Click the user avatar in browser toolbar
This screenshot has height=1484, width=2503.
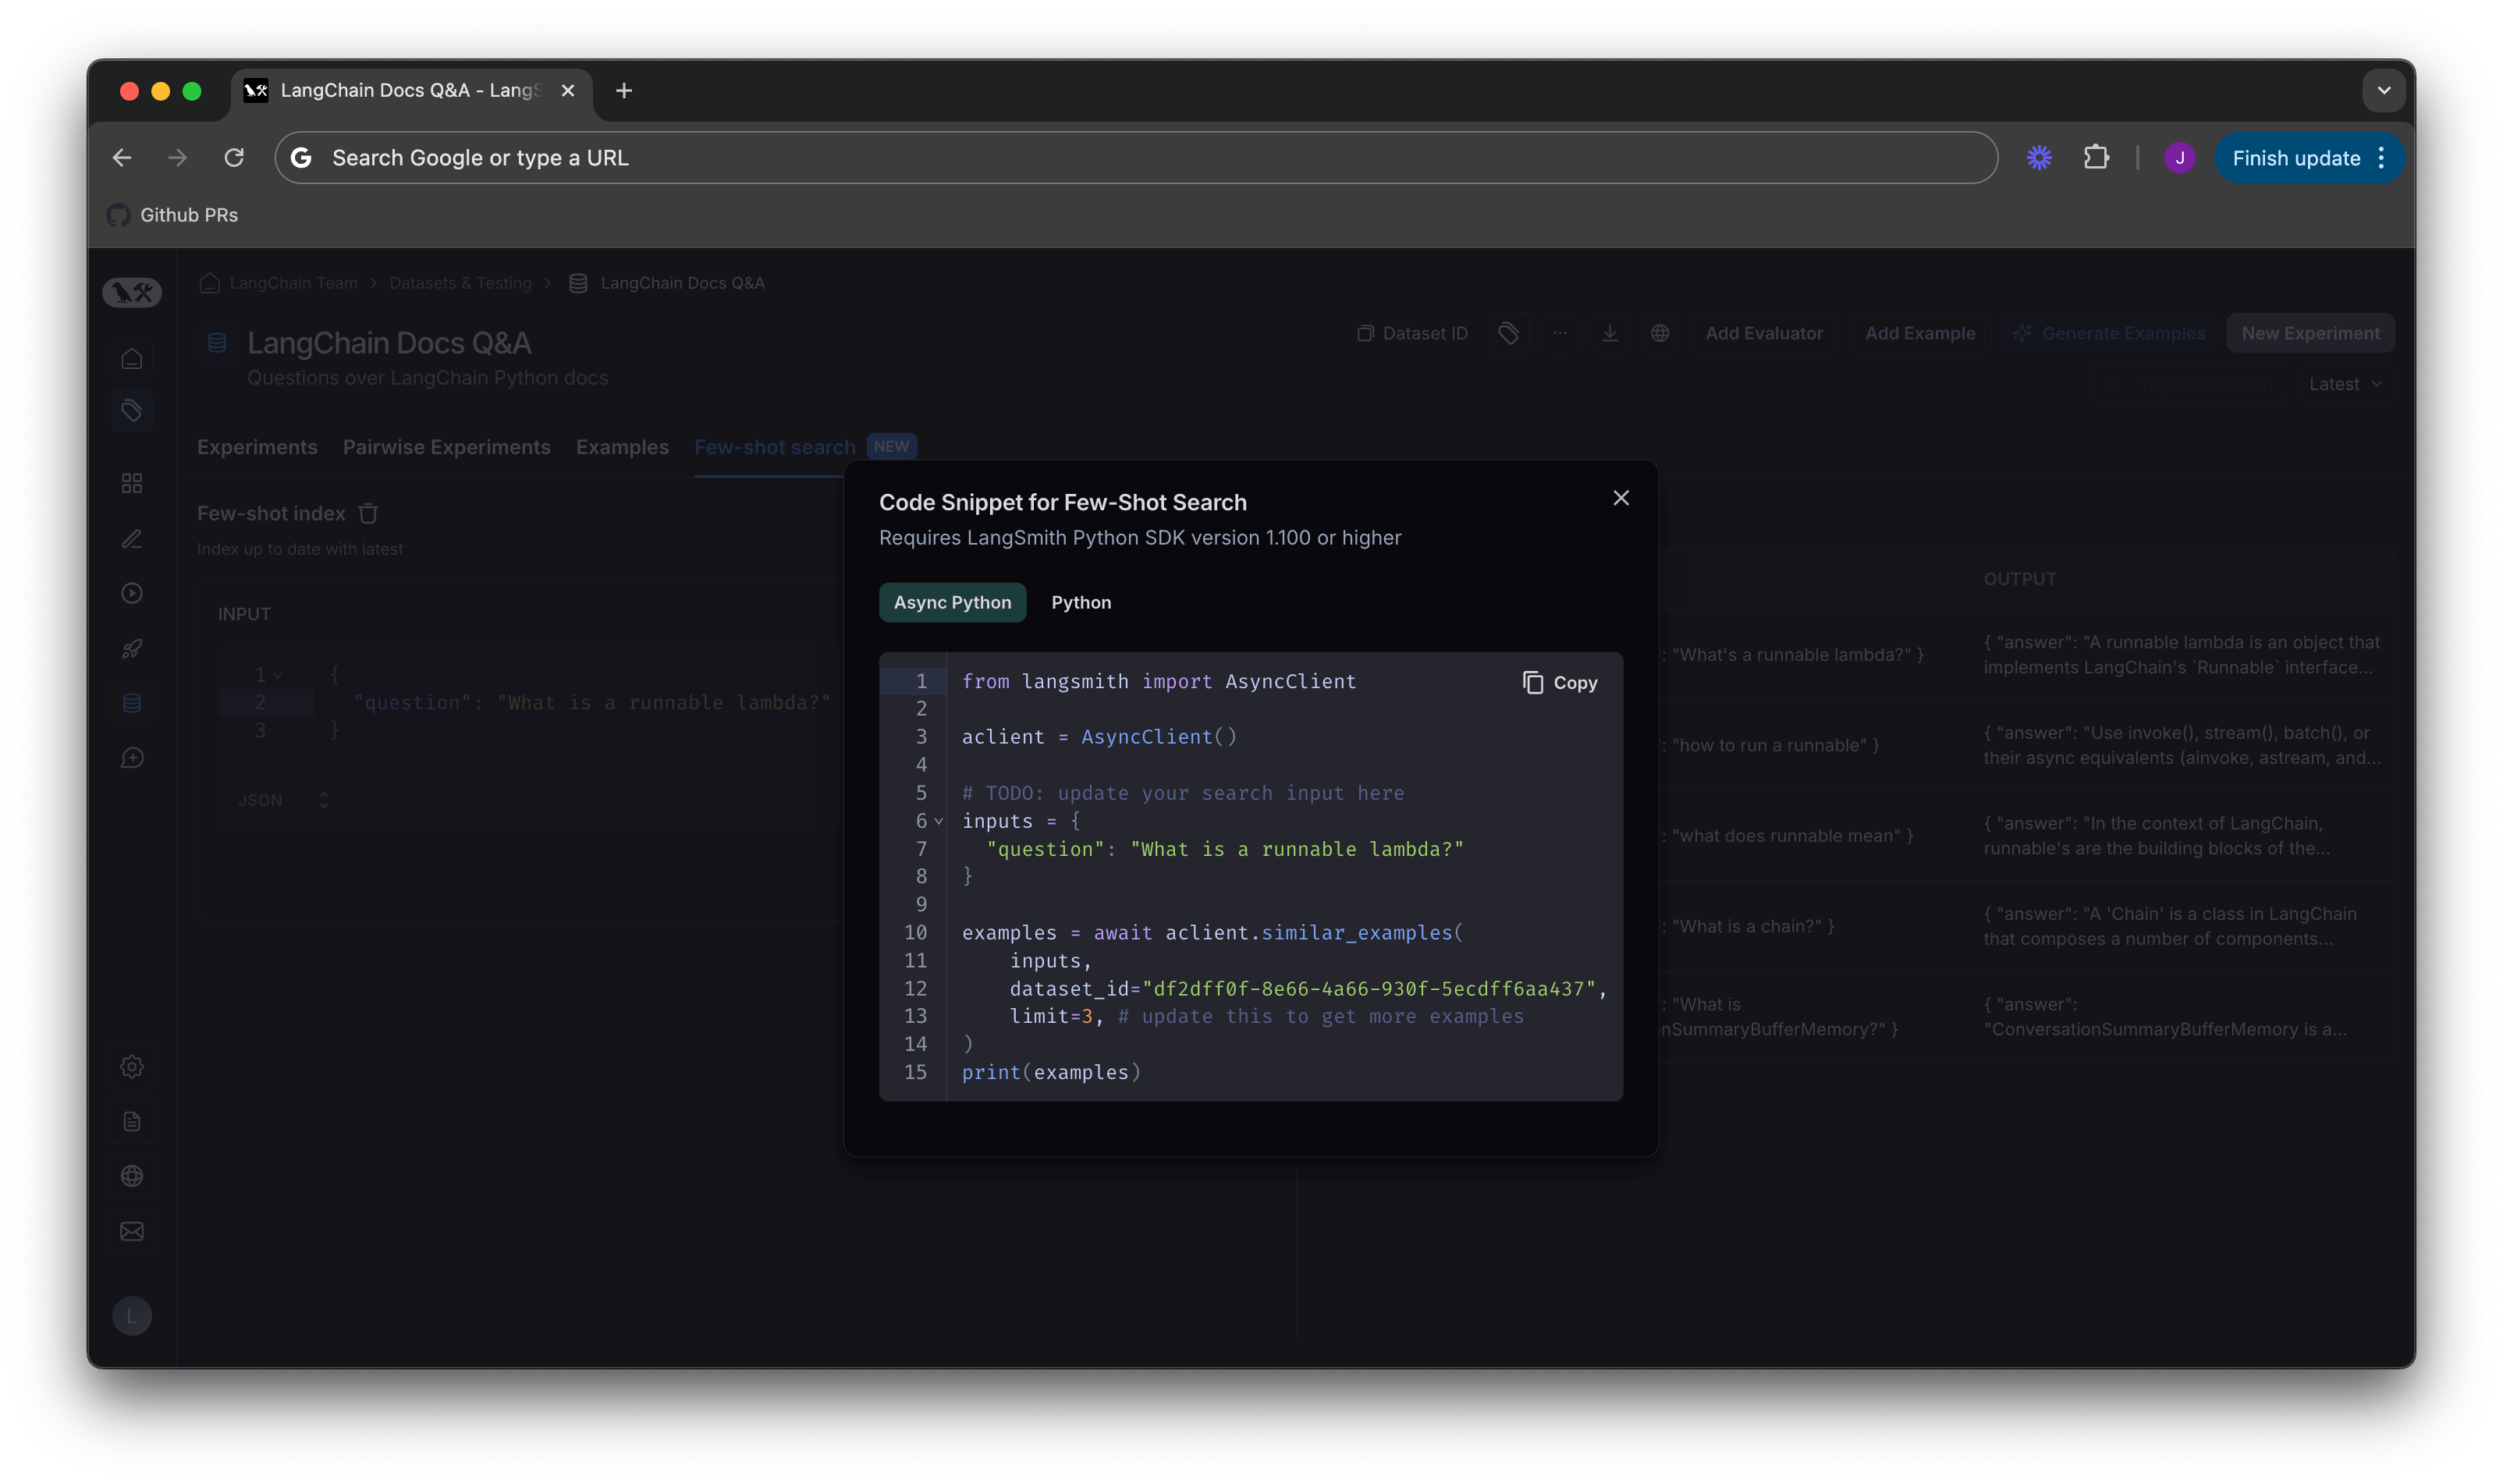2179,157
